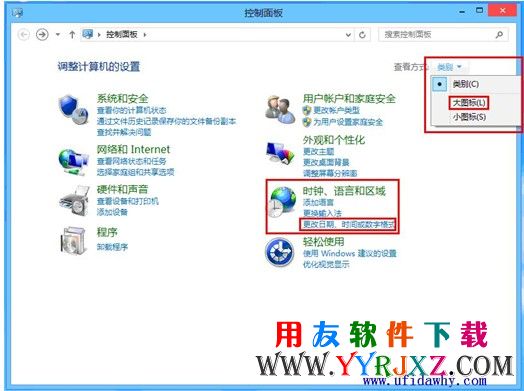
Task: Click 查看你的计算机状态 link
Action: click(131, 110)
